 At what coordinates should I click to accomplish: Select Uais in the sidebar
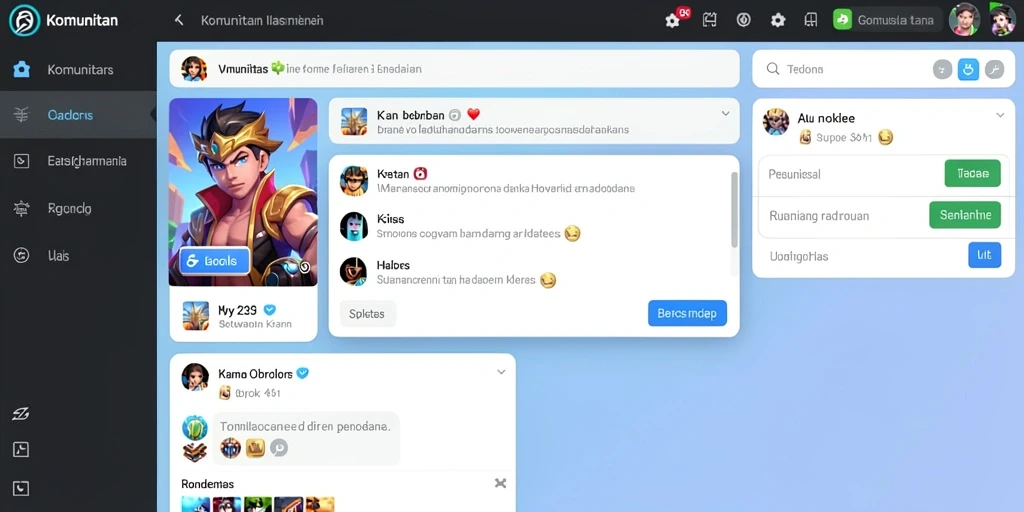[x=78, y=255]
